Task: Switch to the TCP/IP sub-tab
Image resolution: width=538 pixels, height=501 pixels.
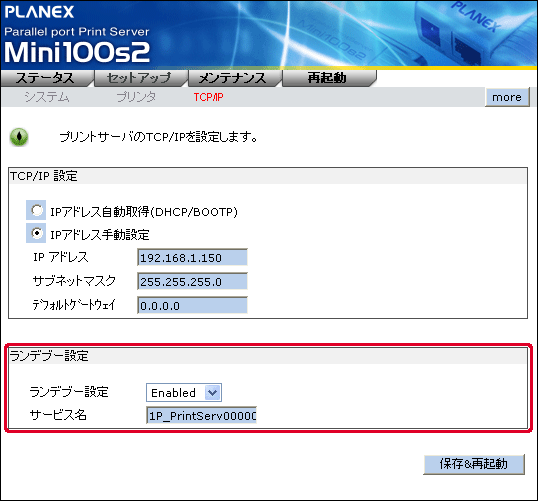Action: coord(208,97)
